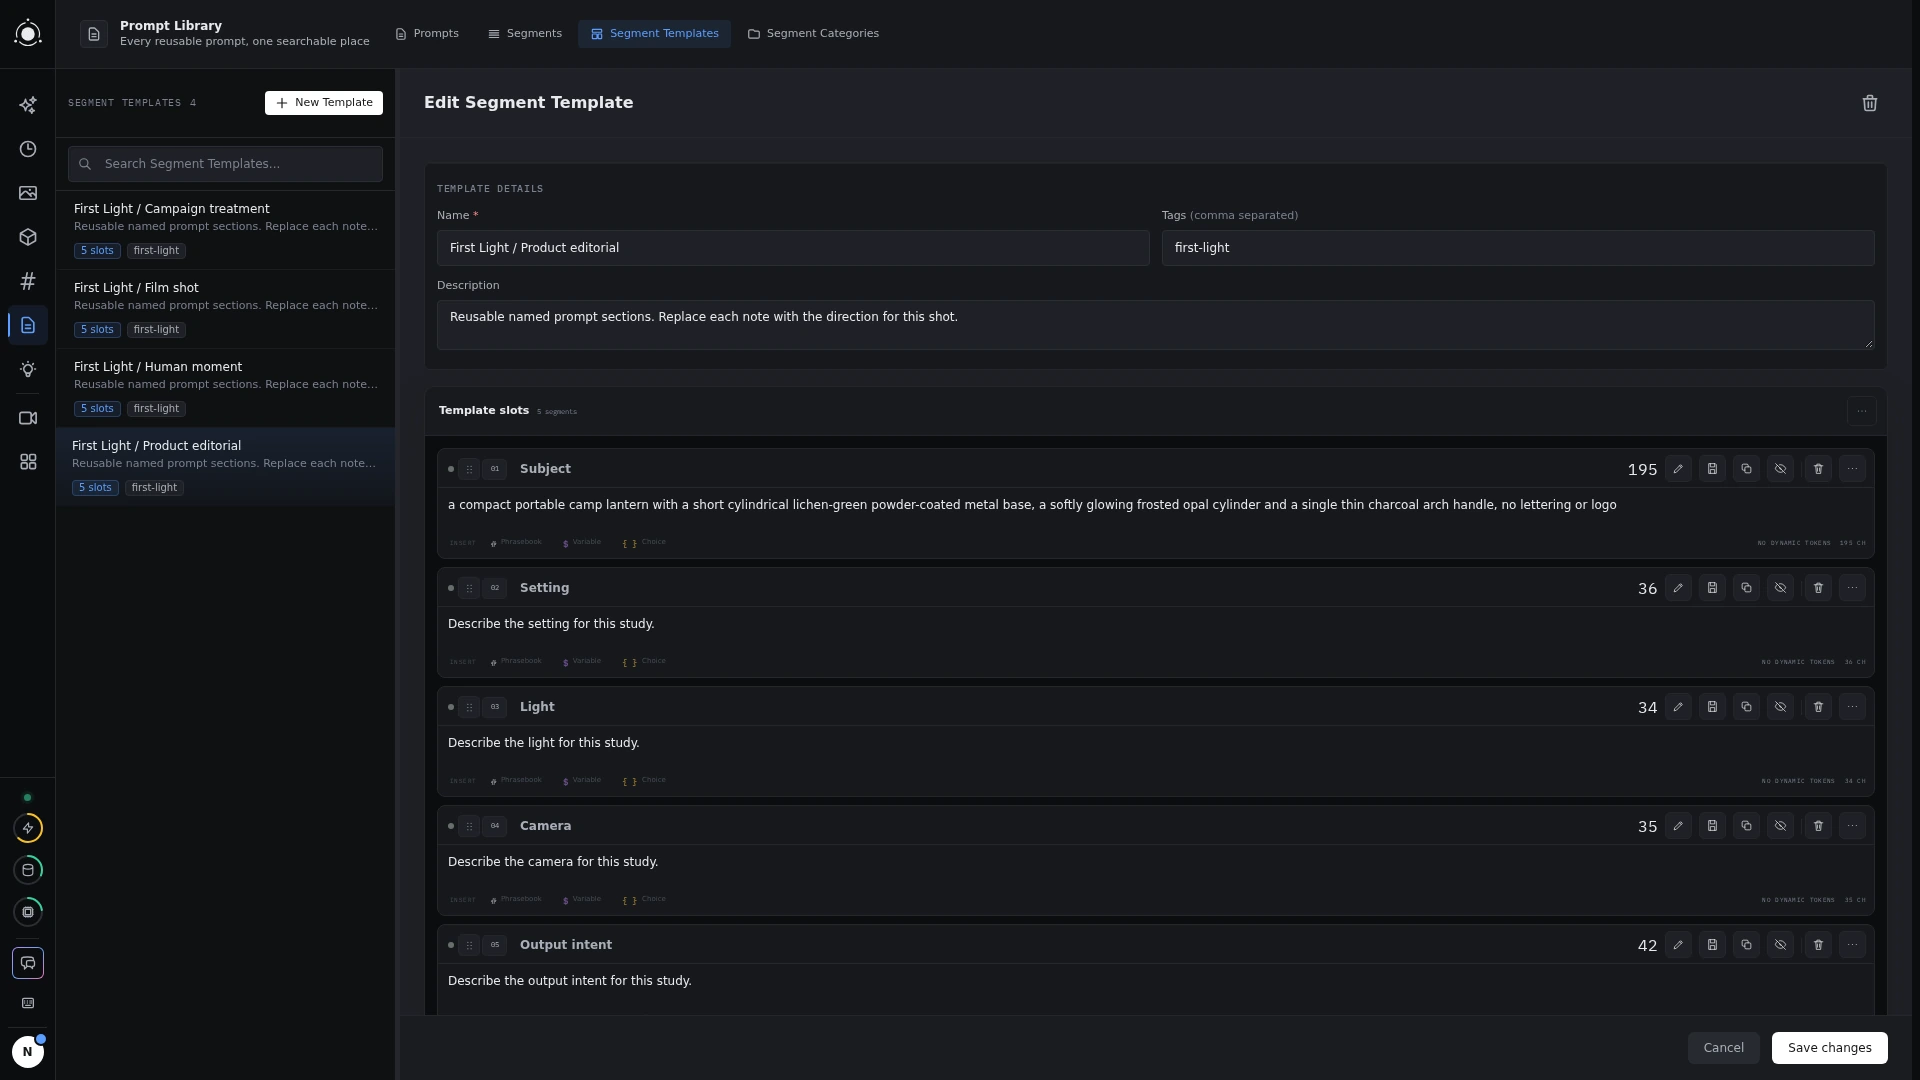This screenshot has width=1920, height=1080.
Task: Open the history clock icon in sidebar
Action: pos(28,149)
